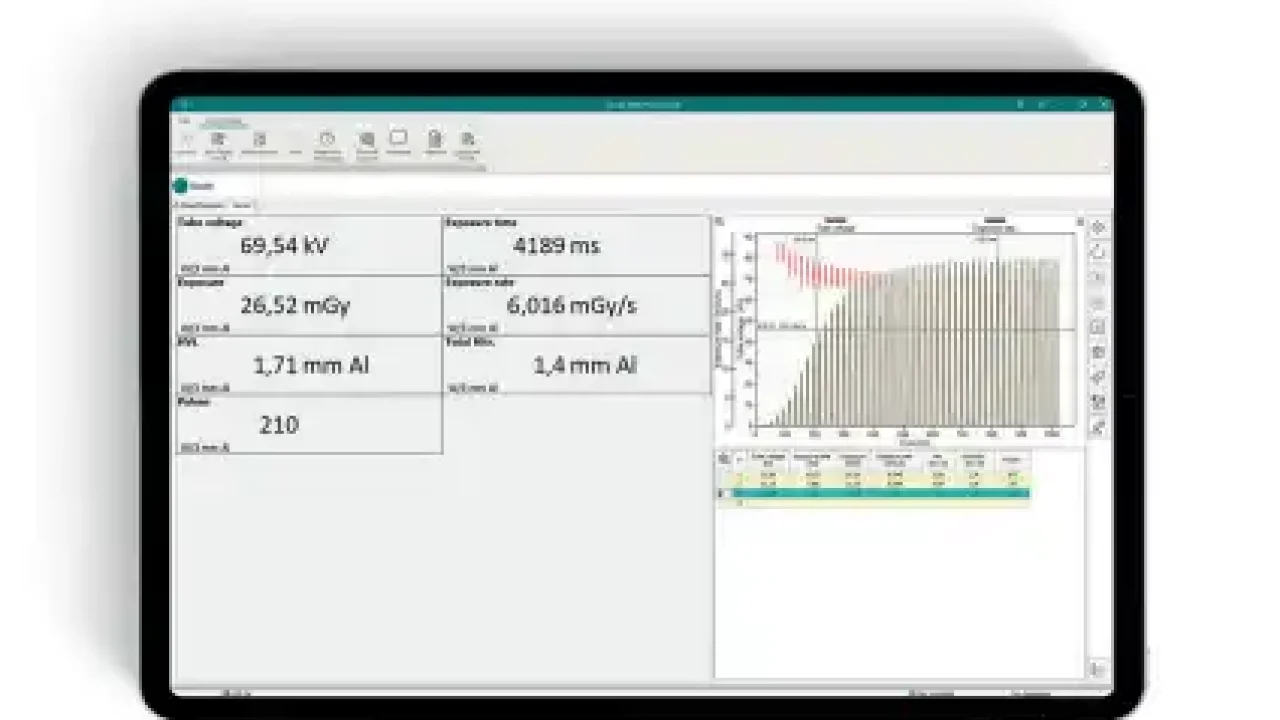Click the HVL 1,71 mm Al display
This screenshot has height=720, width=1280.
point(308,365)
